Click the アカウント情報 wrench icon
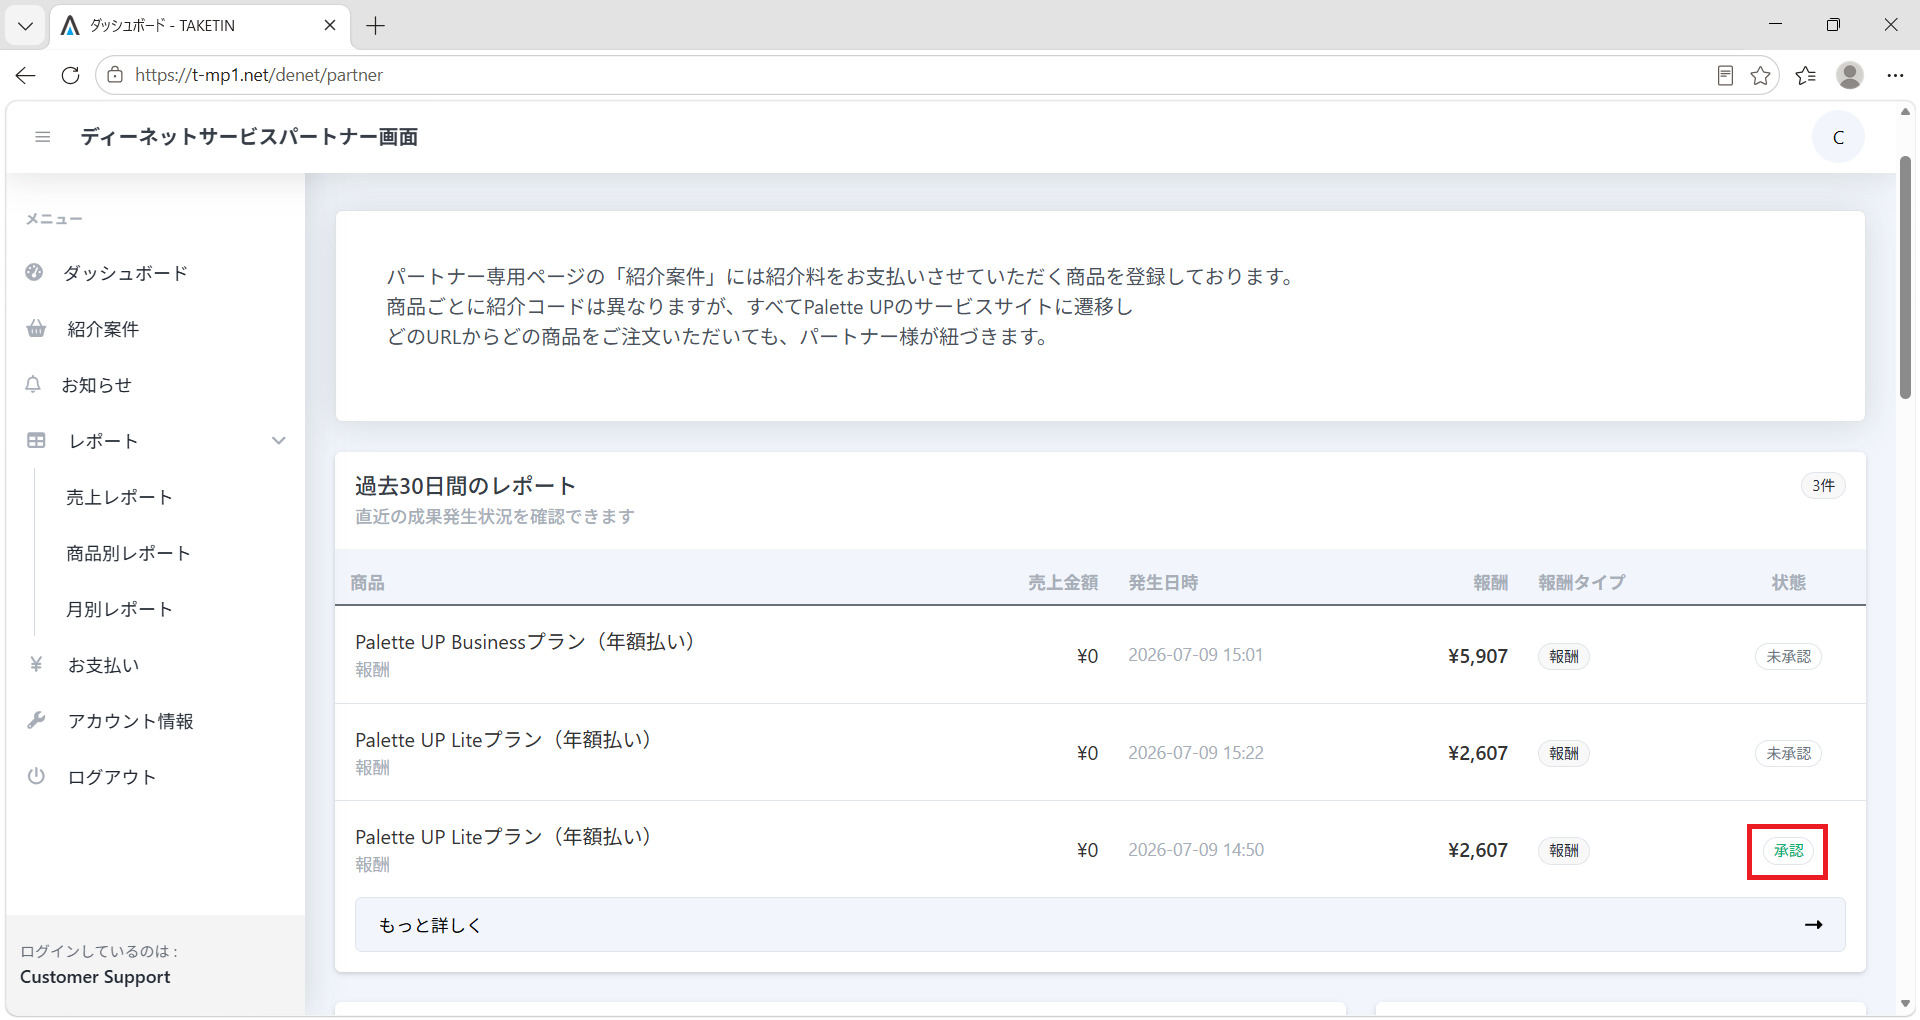 click(x=36, y=720)
